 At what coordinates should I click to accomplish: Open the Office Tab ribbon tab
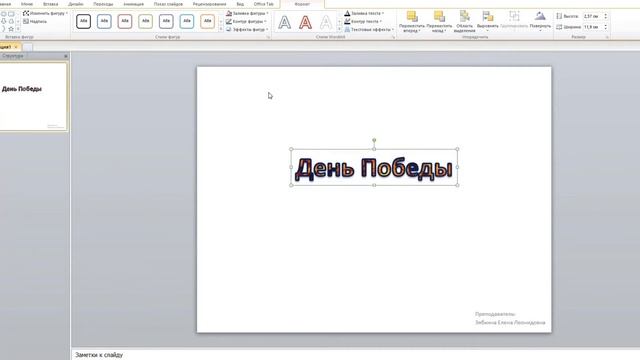(x=264, y=4)
